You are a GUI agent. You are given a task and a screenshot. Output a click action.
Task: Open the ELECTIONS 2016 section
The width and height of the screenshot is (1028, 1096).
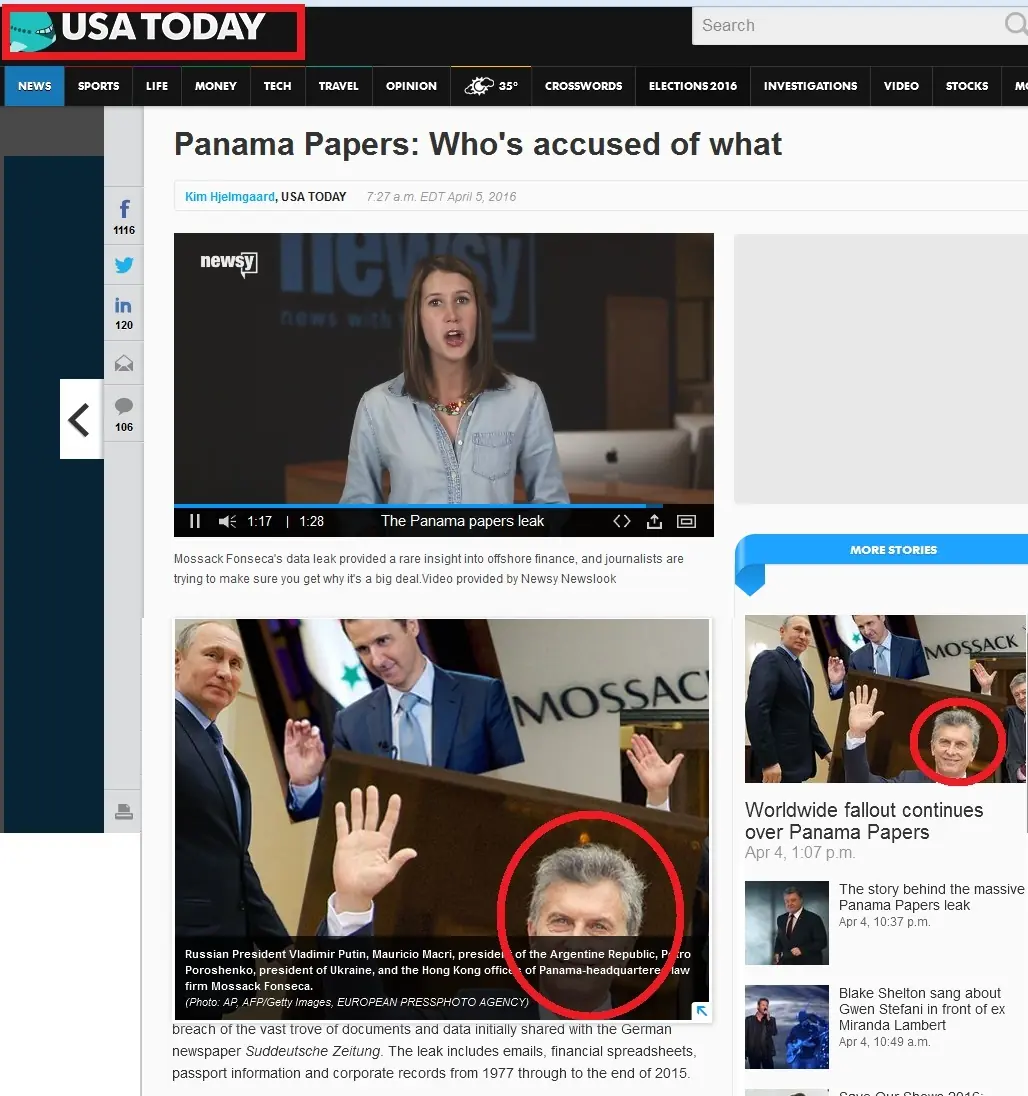[693, 86]
